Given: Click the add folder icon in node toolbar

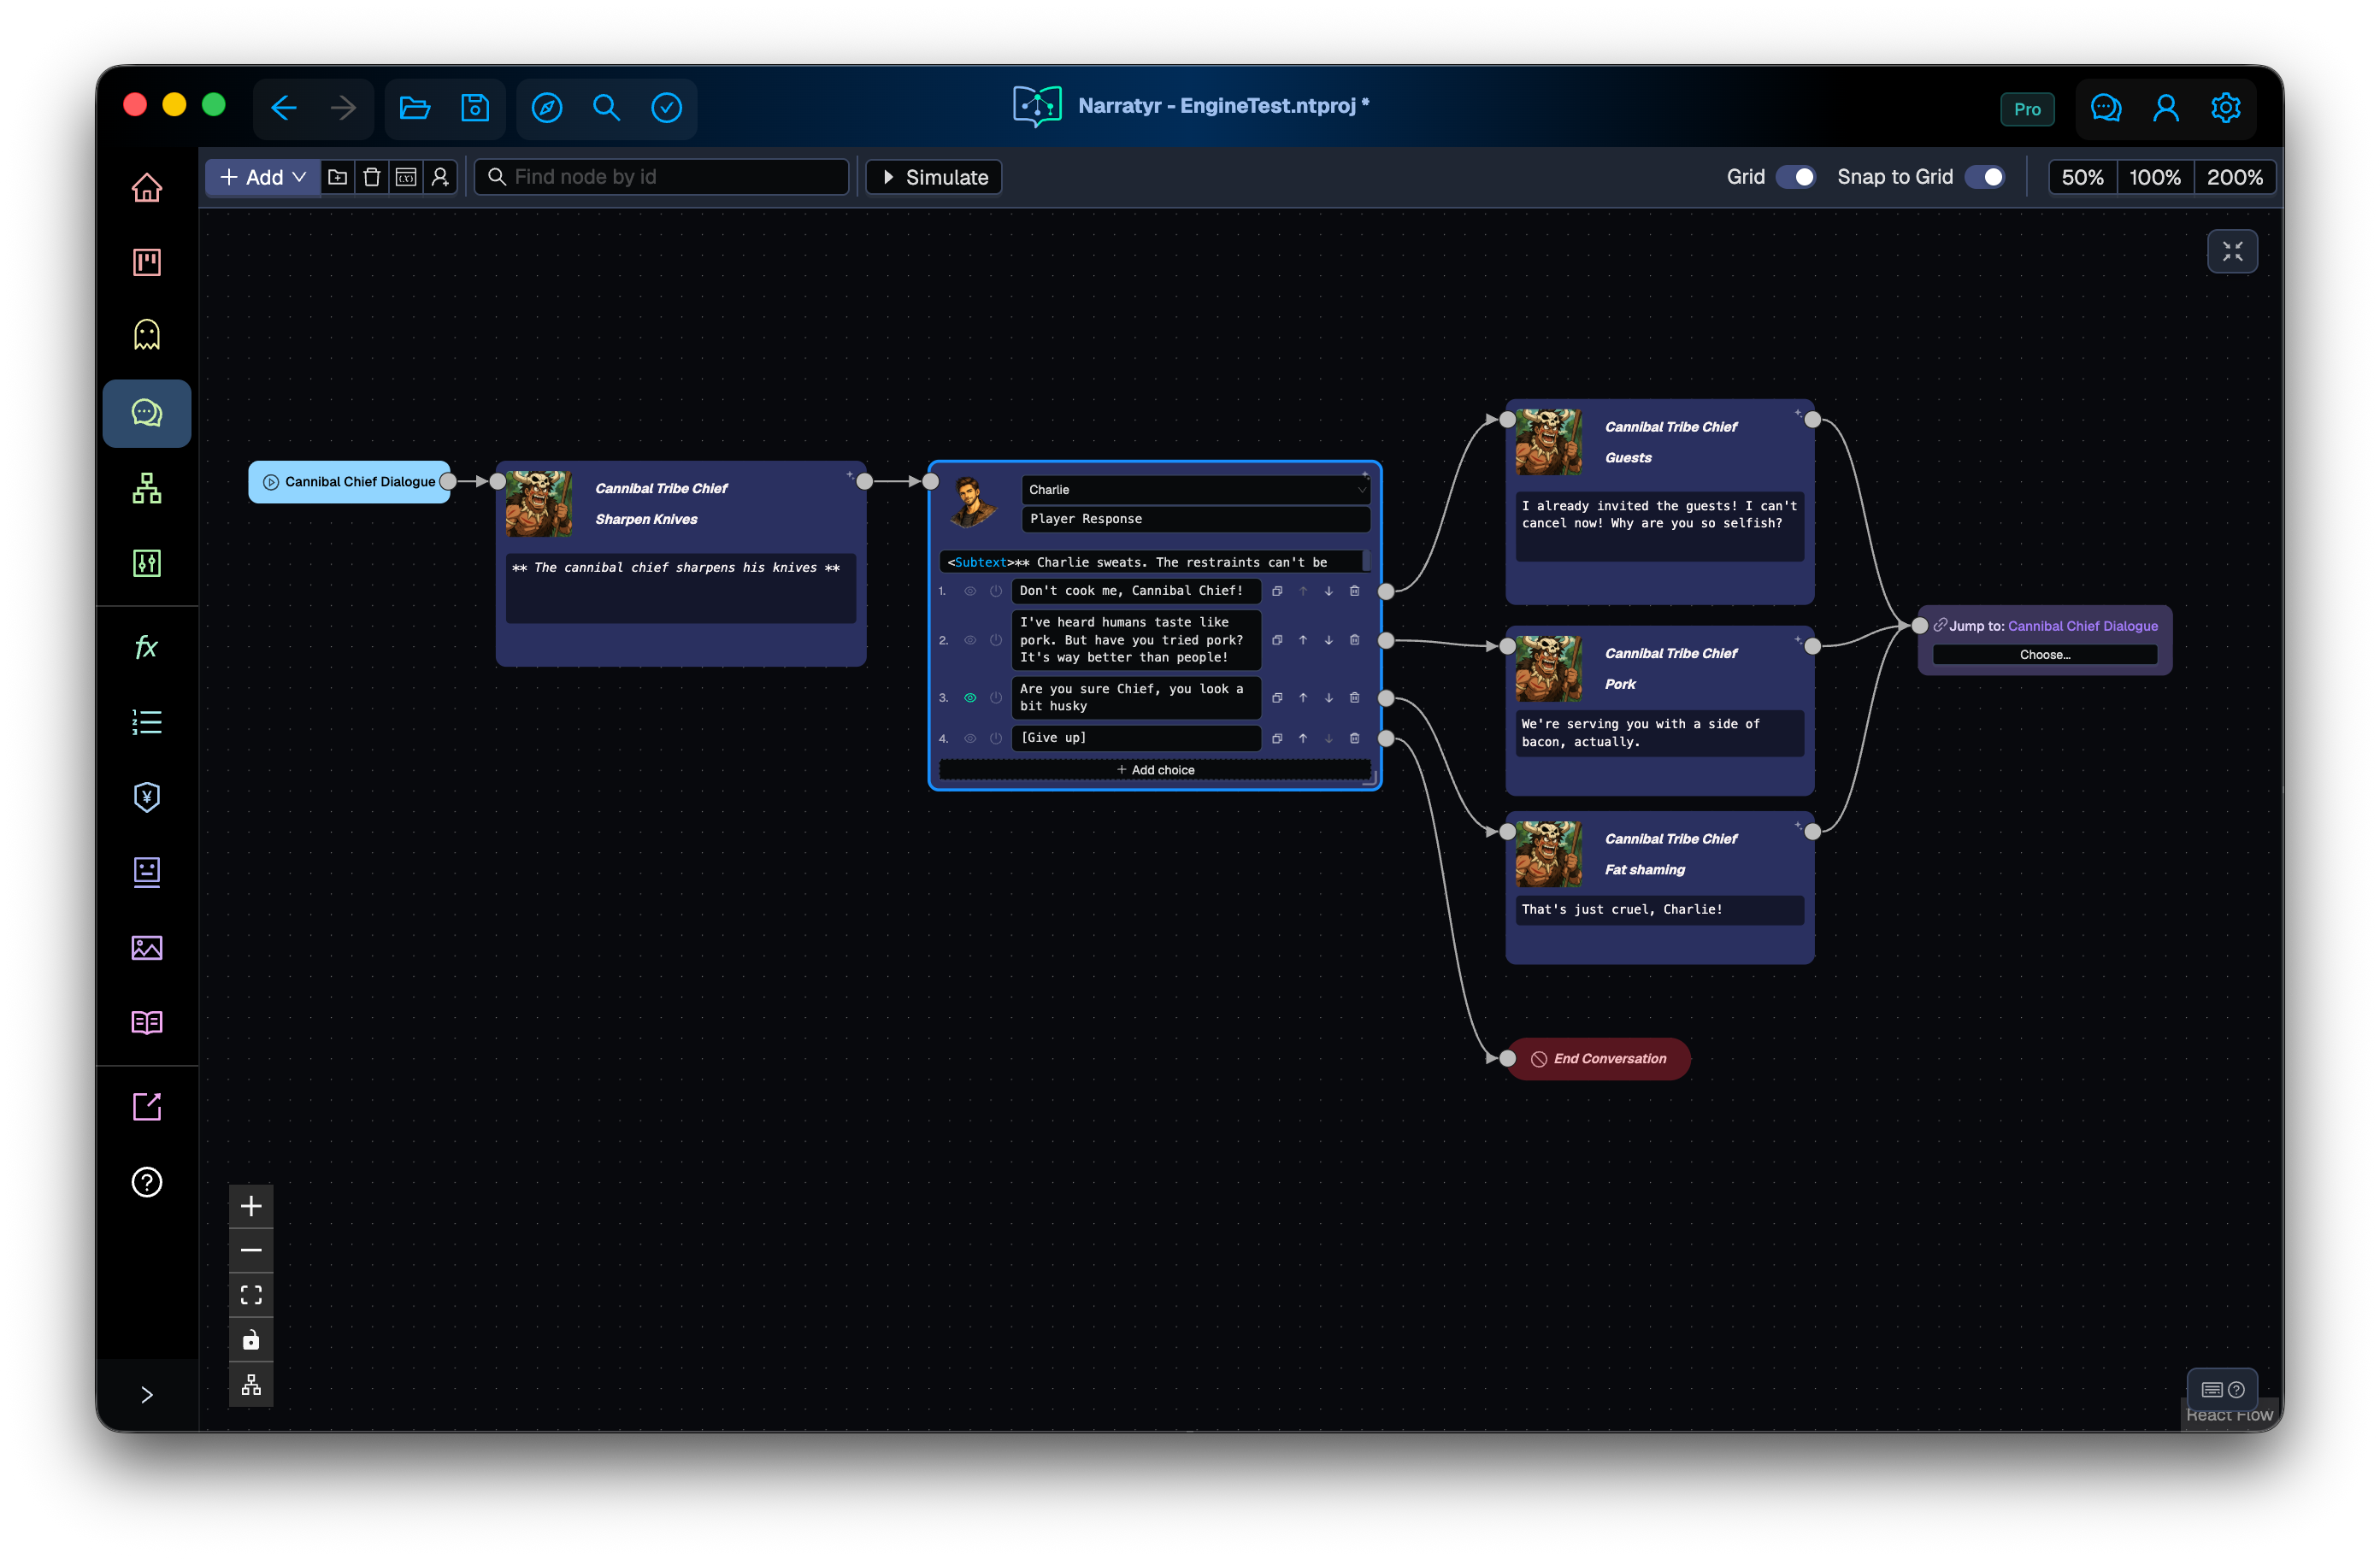Looking at the screenshot, I should [x=338, y=177].
